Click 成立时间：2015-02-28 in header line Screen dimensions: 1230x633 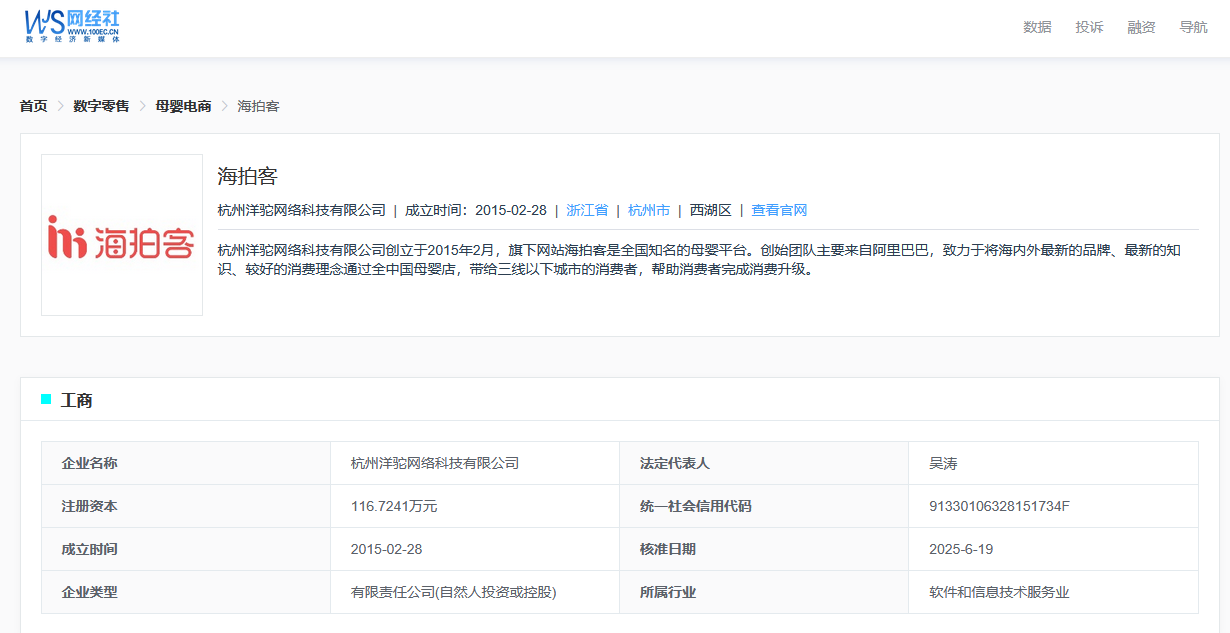click(x=476, y=210)
